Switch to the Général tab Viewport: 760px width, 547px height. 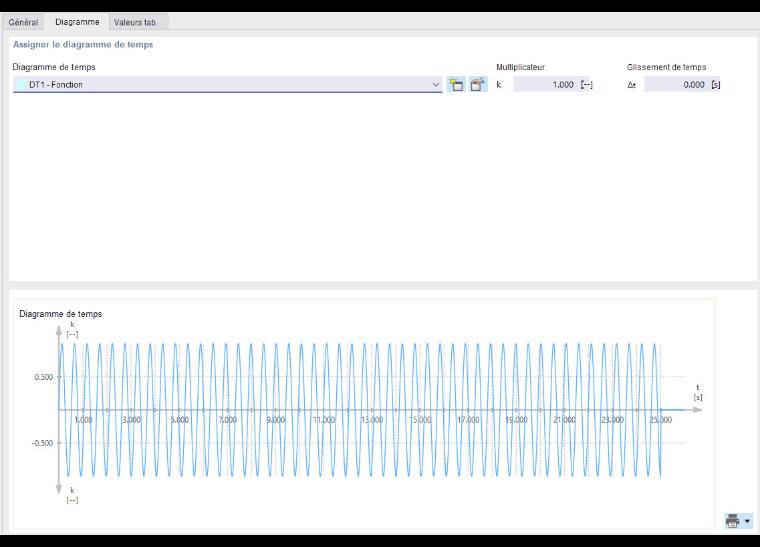[x=23, y=22]
